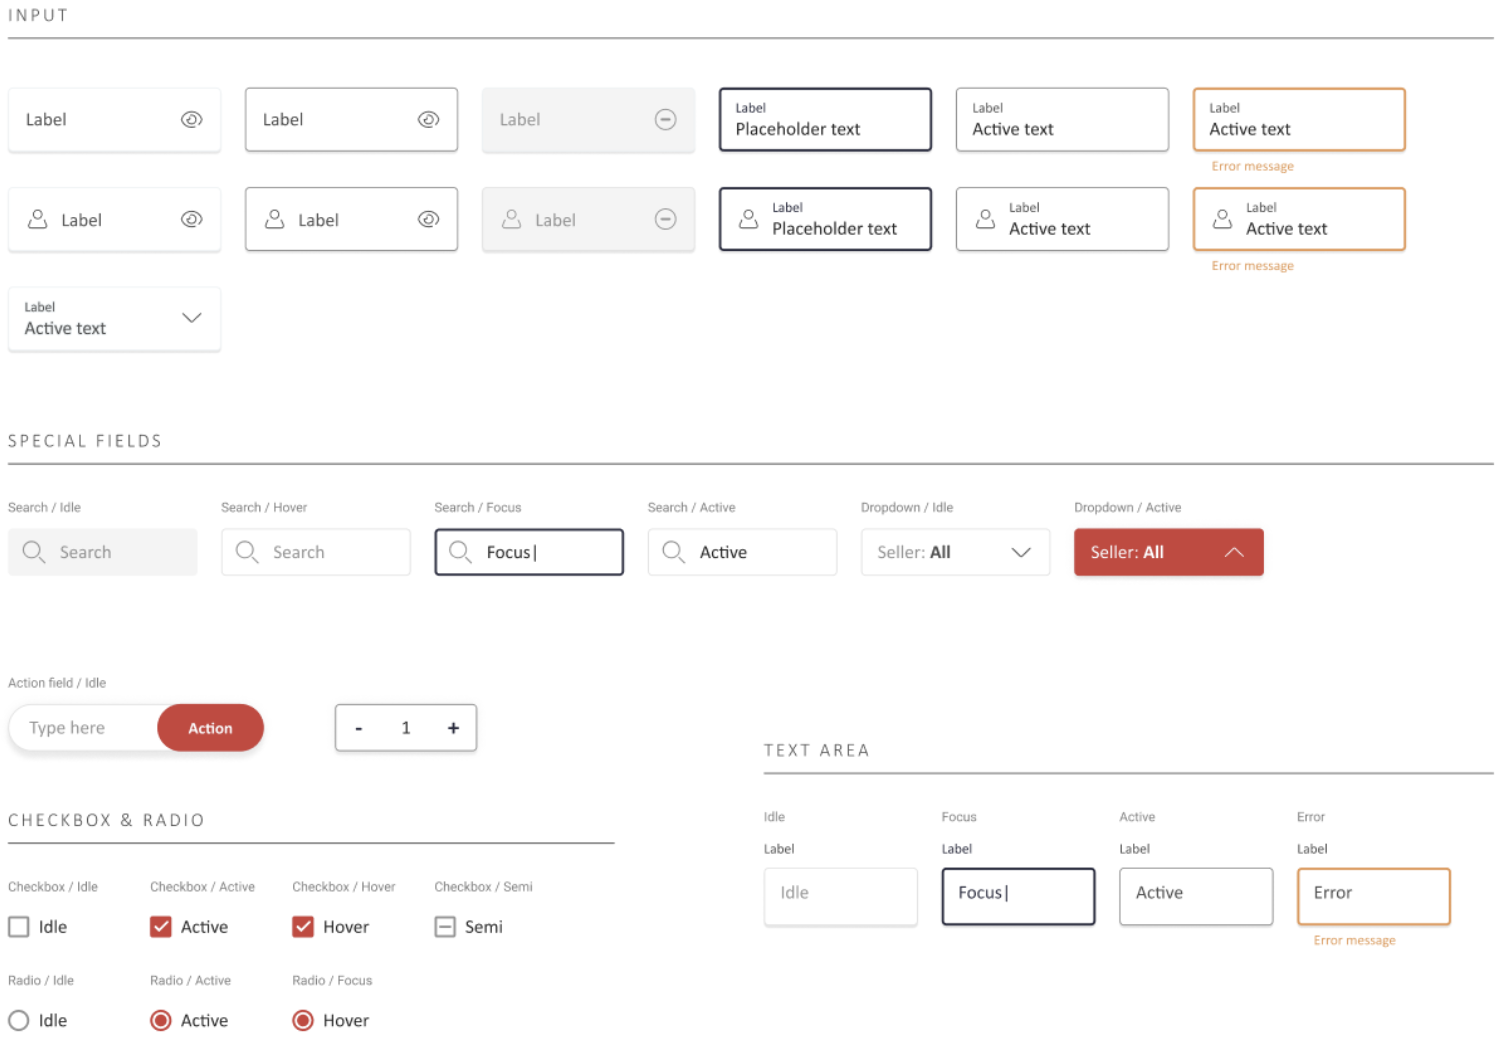Click the minus-circle icon in the disabled Label field with user icon
Screen dimensions: 1498x1056
pyautogui.click(x=665, y=219)
